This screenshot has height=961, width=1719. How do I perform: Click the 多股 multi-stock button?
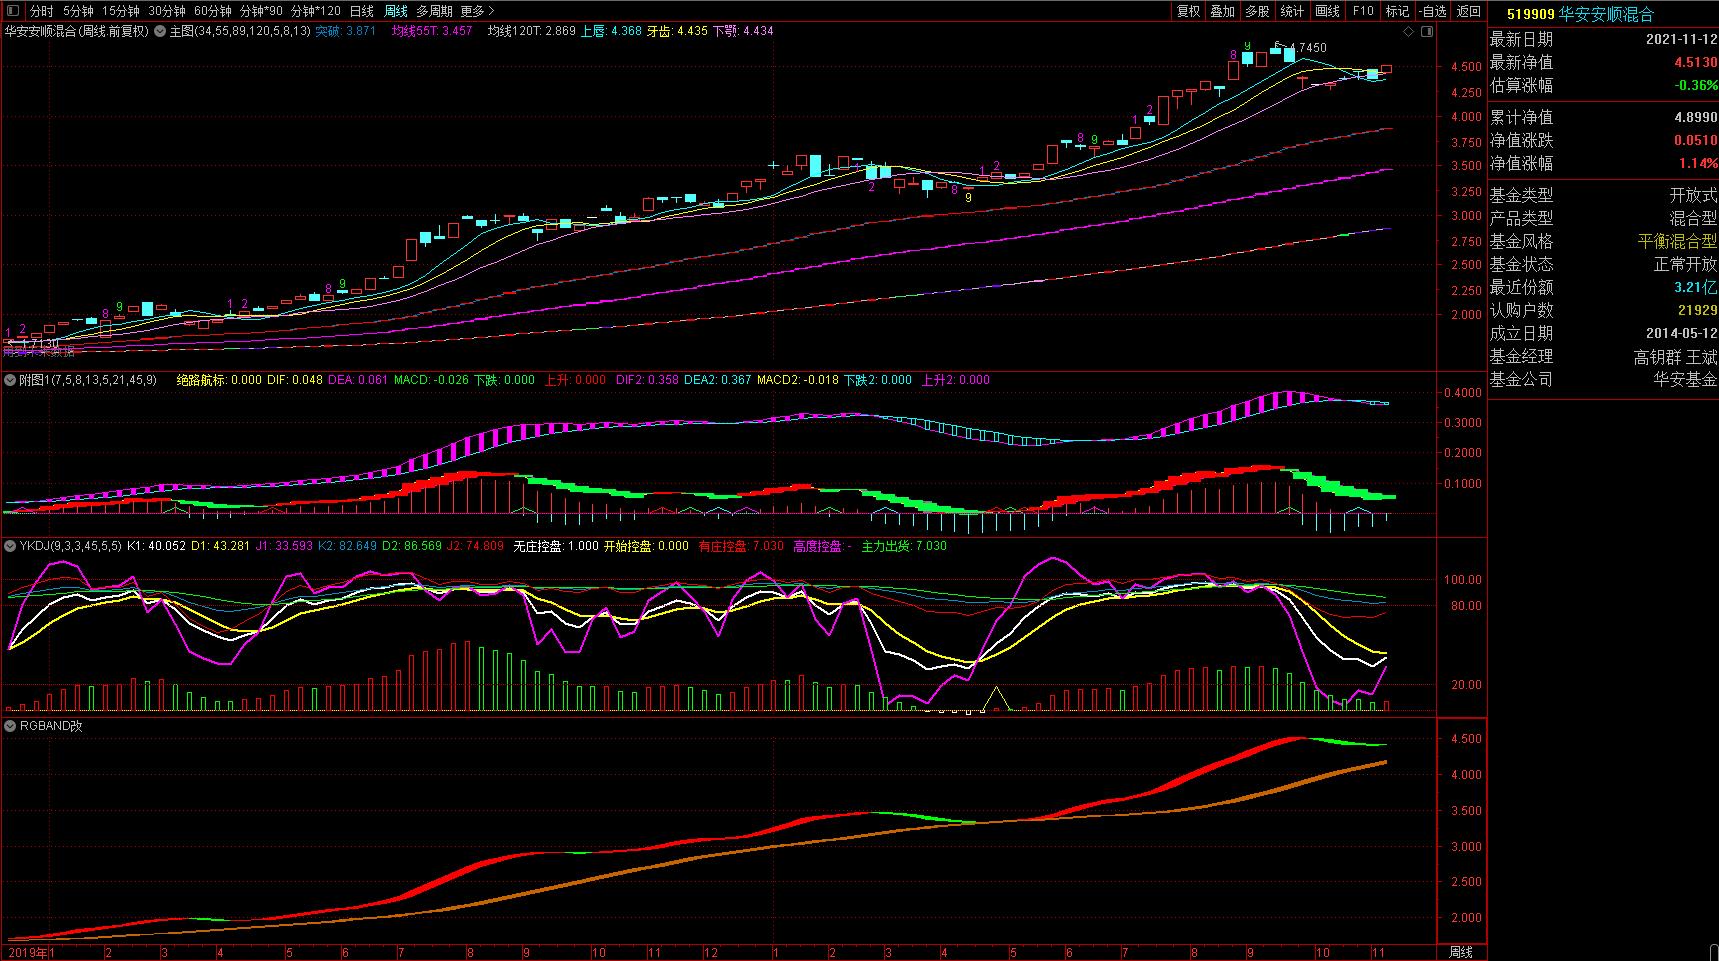coord(1257,11)
